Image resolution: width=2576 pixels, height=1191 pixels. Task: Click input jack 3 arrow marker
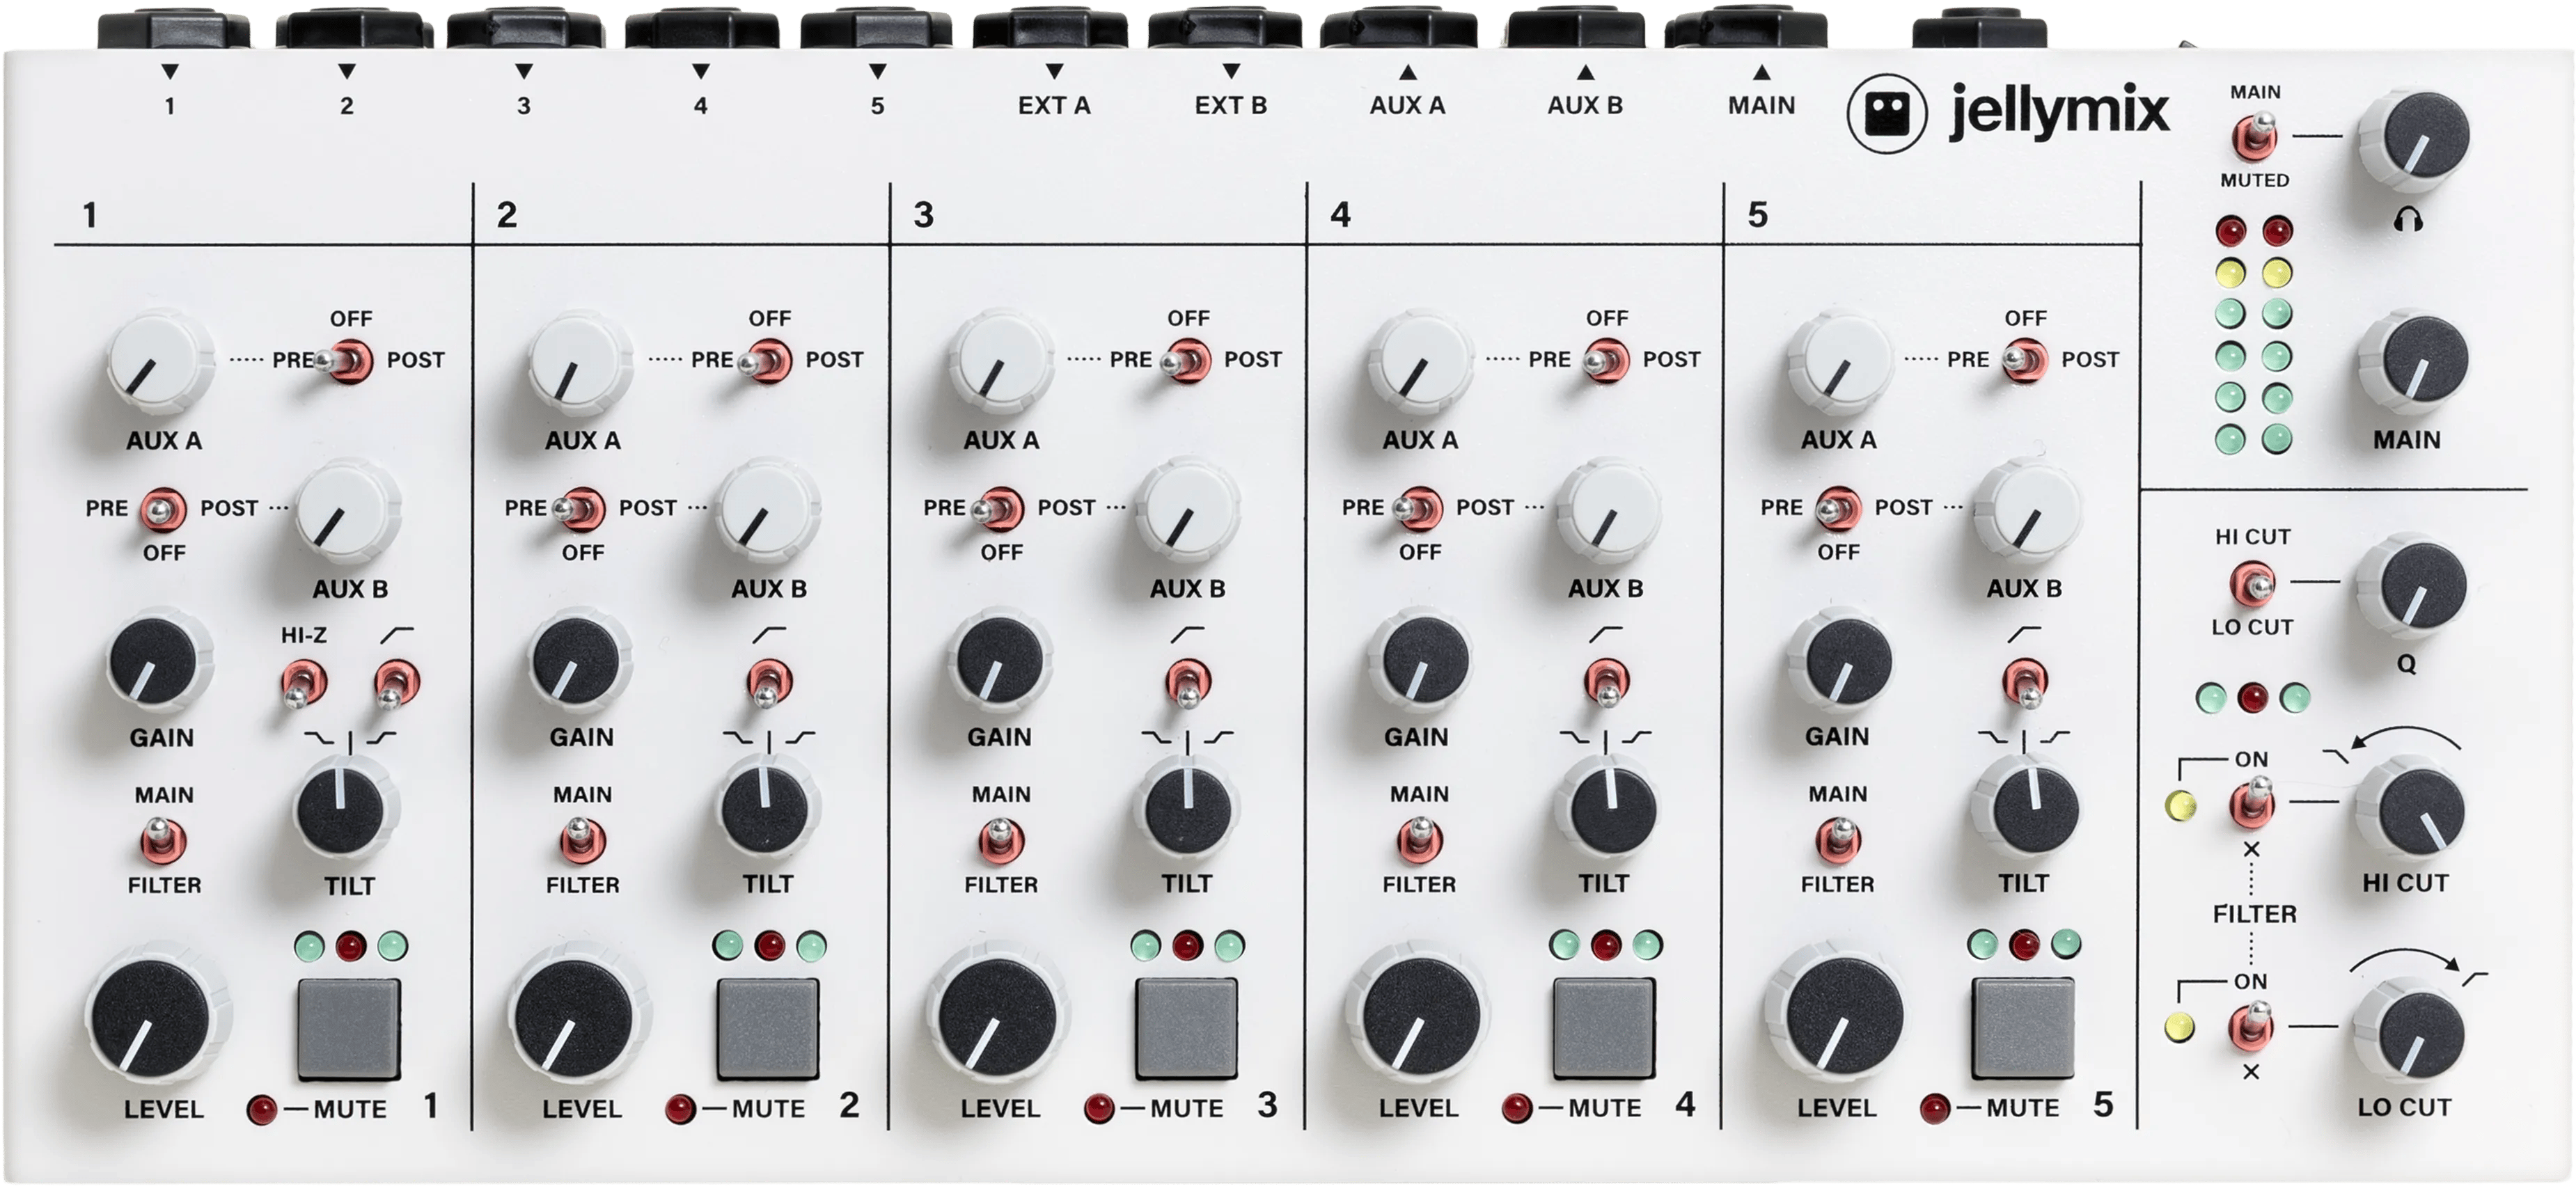point(523,71)
